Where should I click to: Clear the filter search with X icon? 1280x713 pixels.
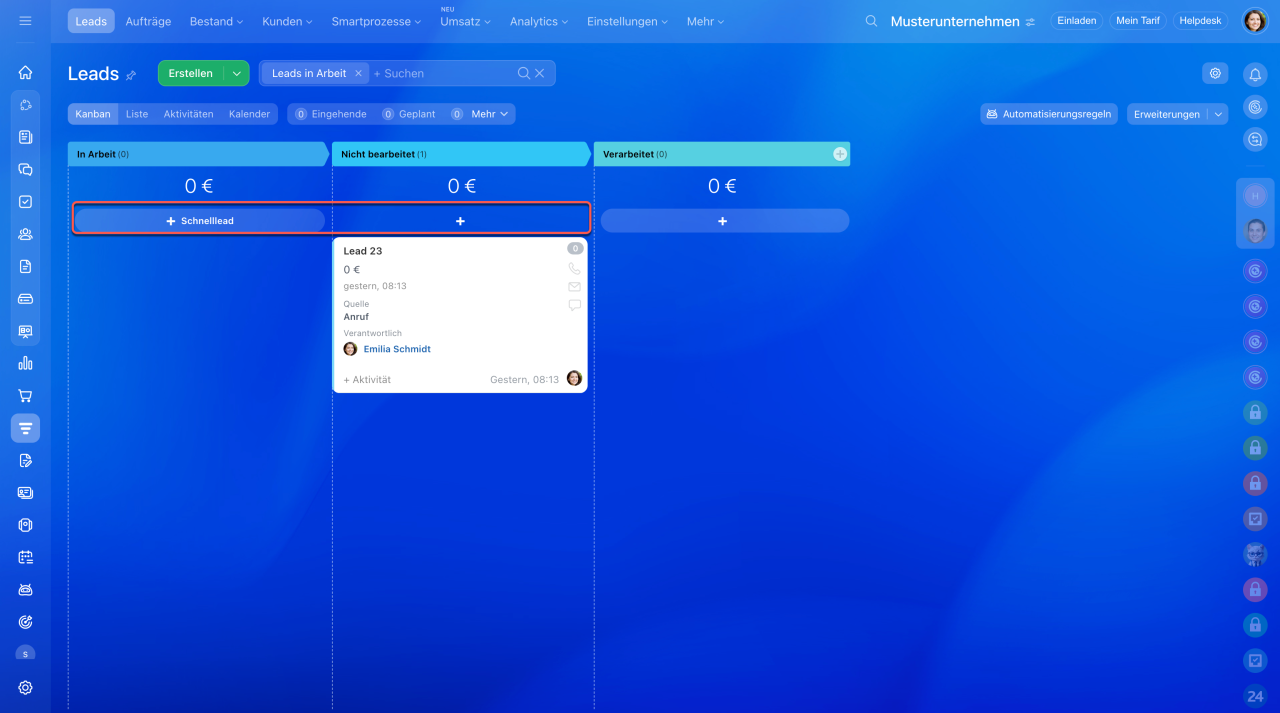coord(540,73)
